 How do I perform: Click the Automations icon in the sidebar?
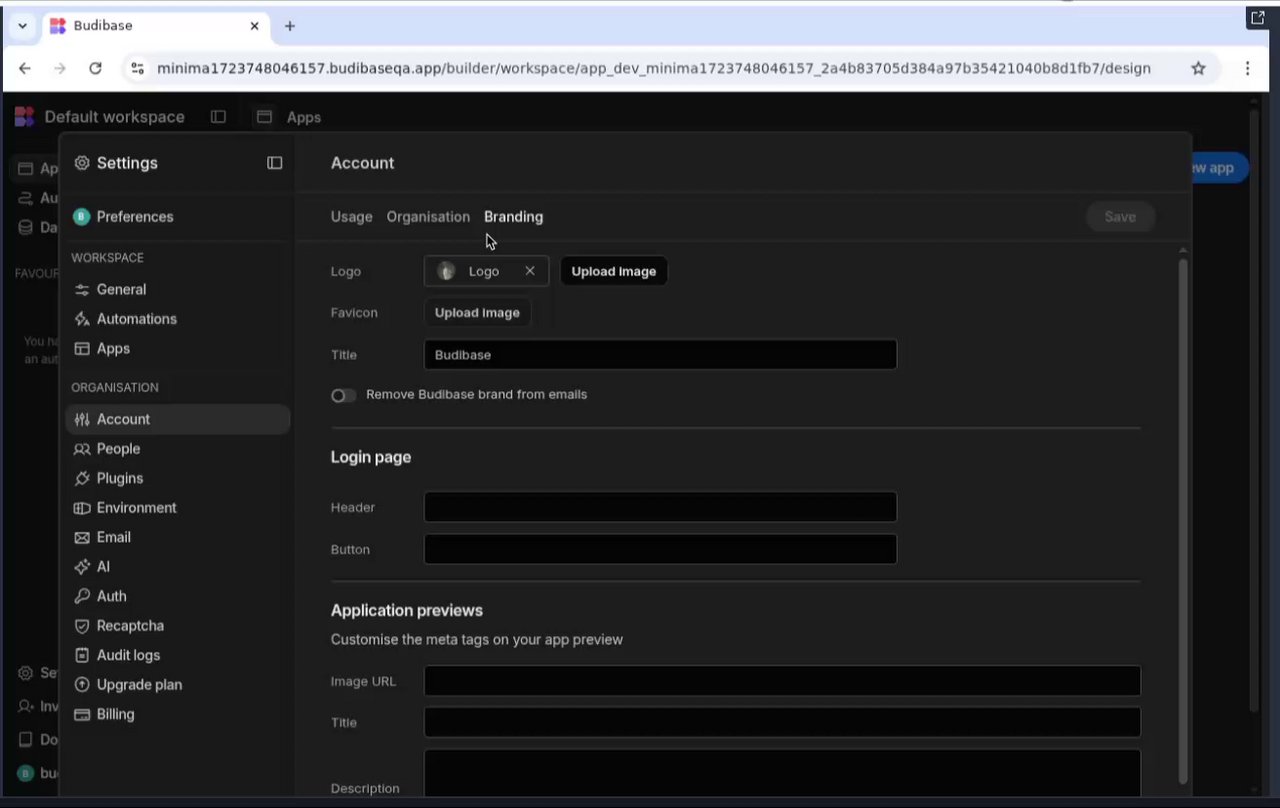pos(82,319)
